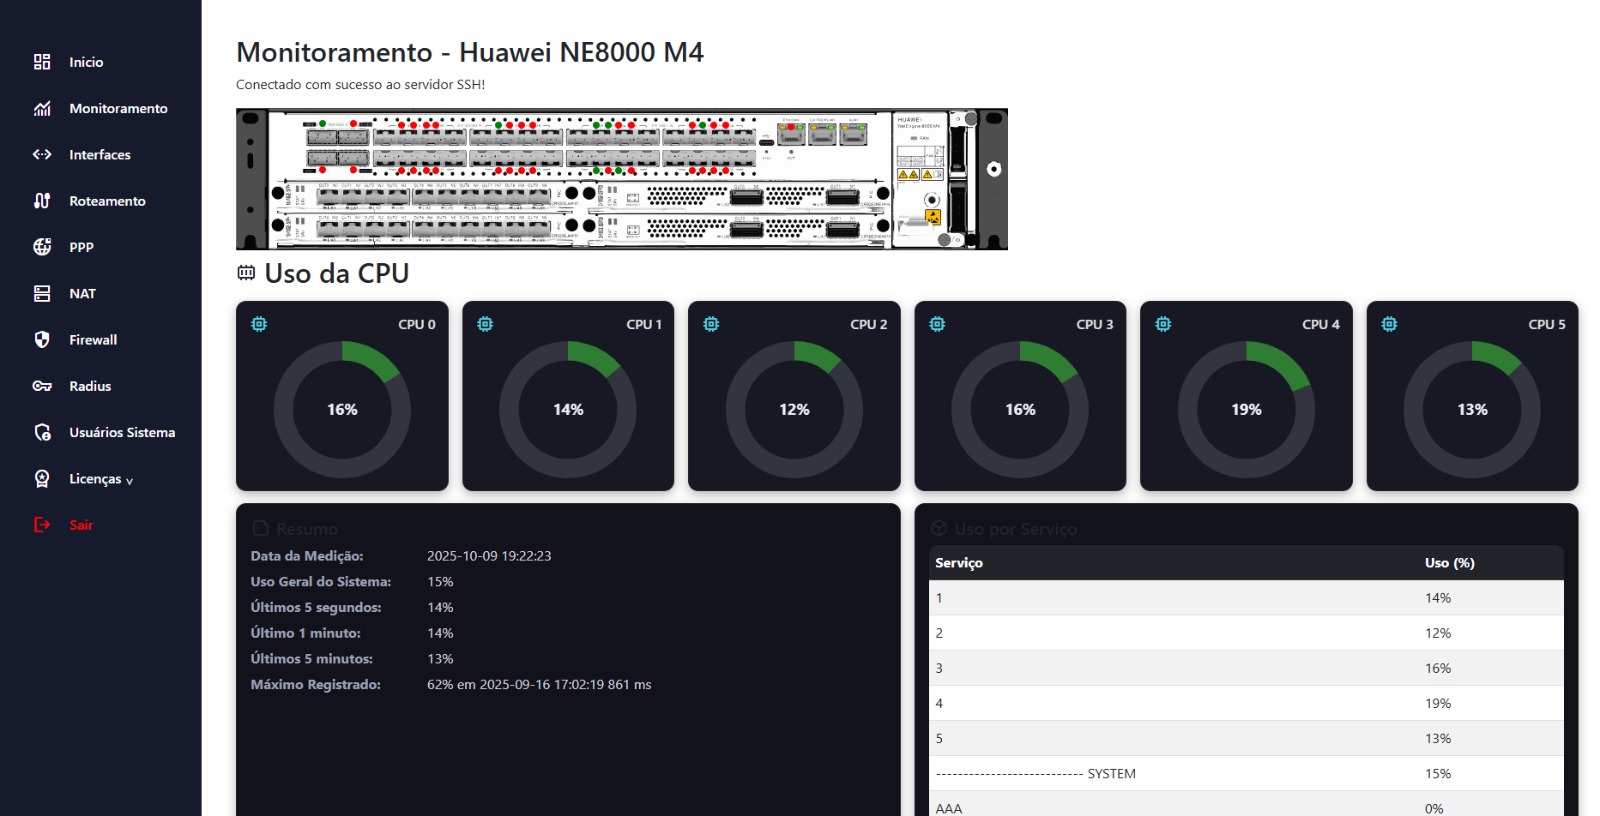Image resolution: width=1600 pixels, height=816 pixels.
Task: Click the Monitoramento chart icon in sidebar
Action: pyautogui.click(x=42, y=108)
